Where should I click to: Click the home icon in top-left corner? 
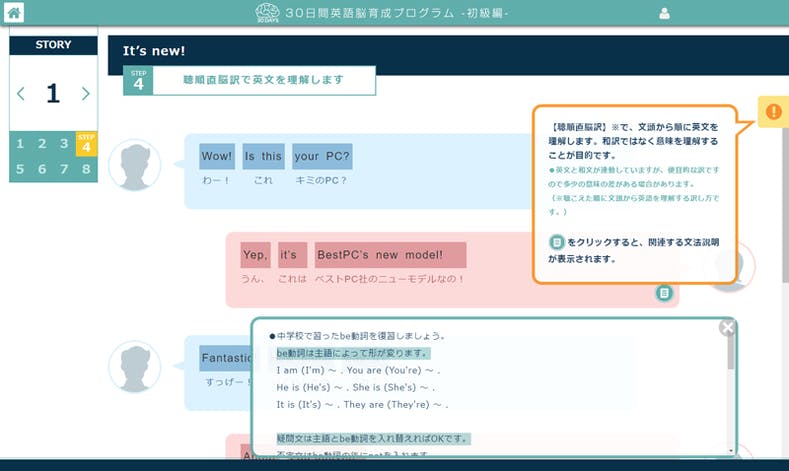point(14,13)
